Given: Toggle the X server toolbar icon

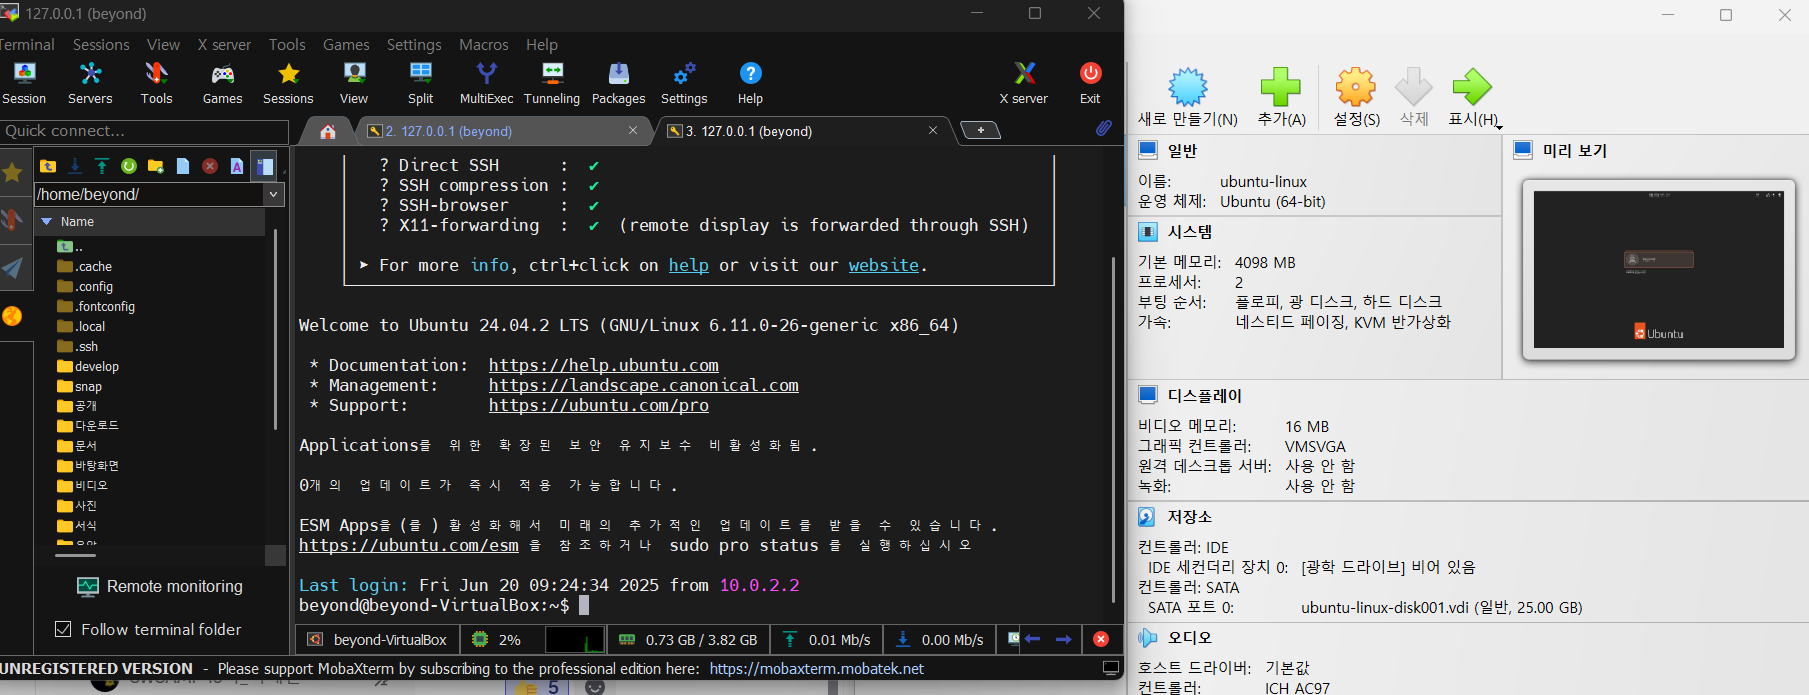Looking at the screenshot, I should tap(1024, 83).
